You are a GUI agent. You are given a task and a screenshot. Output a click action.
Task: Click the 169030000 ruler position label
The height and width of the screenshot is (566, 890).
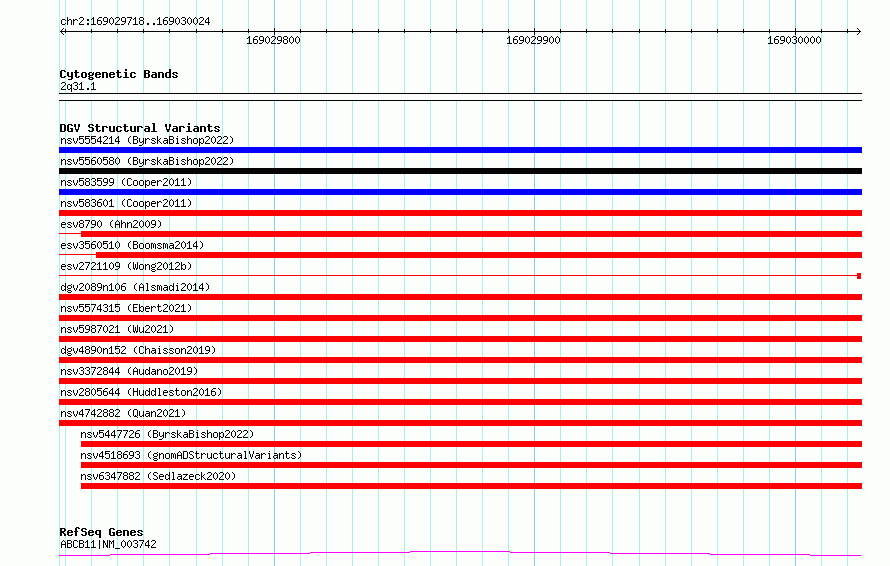[794, 40]
